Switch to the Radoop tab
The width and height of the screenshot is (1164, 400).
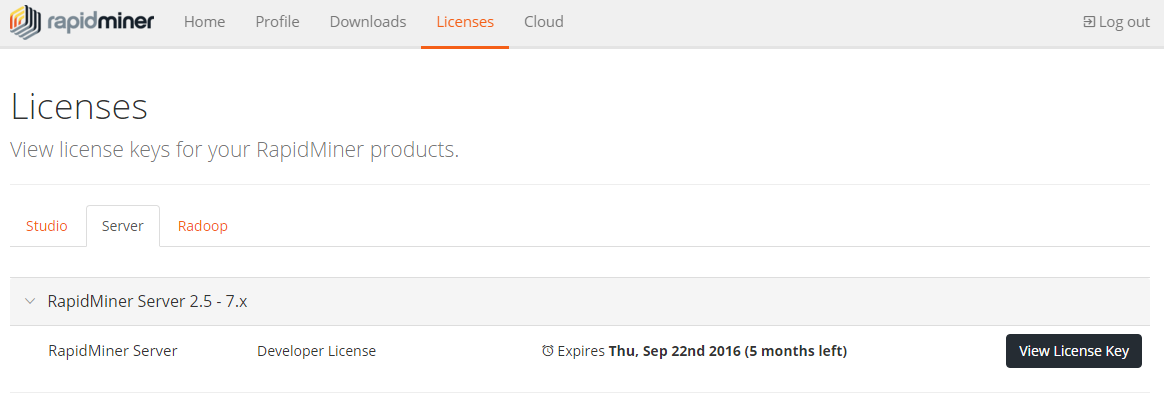[203, 226]
